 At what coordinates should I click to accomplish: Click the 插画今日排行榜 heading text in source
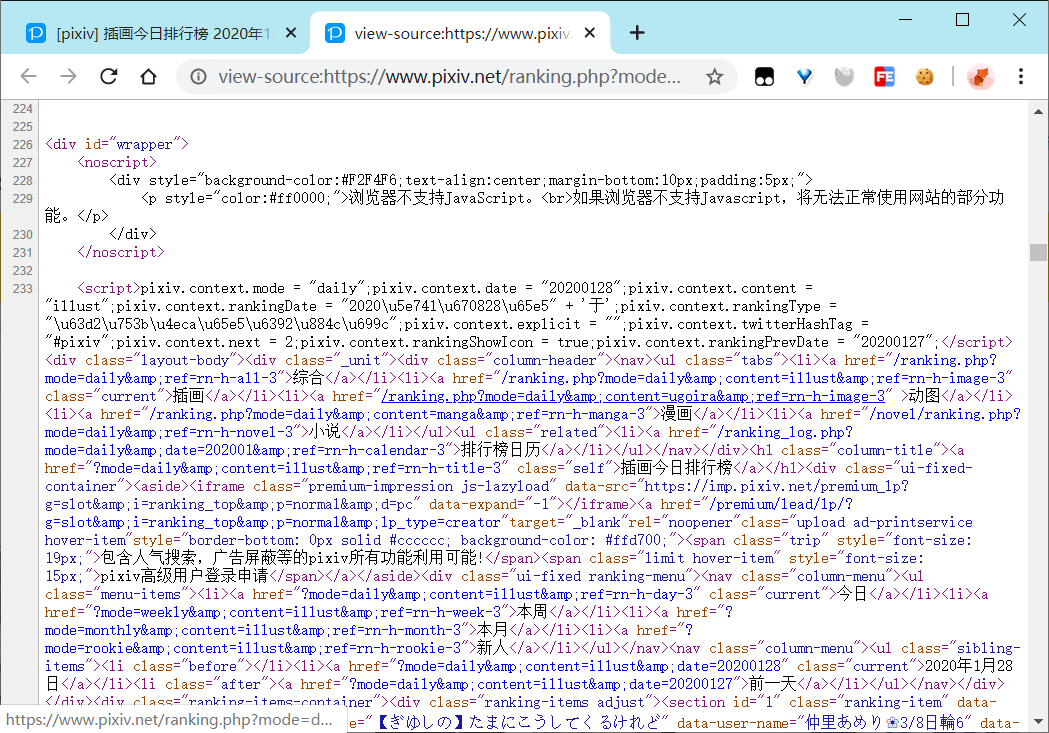coord(676,468)
